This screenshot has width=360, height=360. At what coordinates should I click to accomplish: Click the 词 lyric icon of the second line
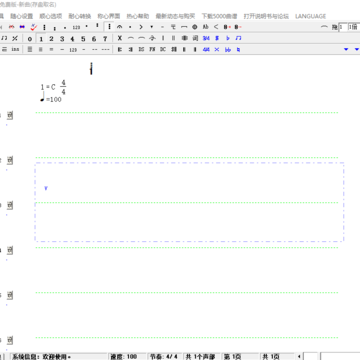(10, 160)
